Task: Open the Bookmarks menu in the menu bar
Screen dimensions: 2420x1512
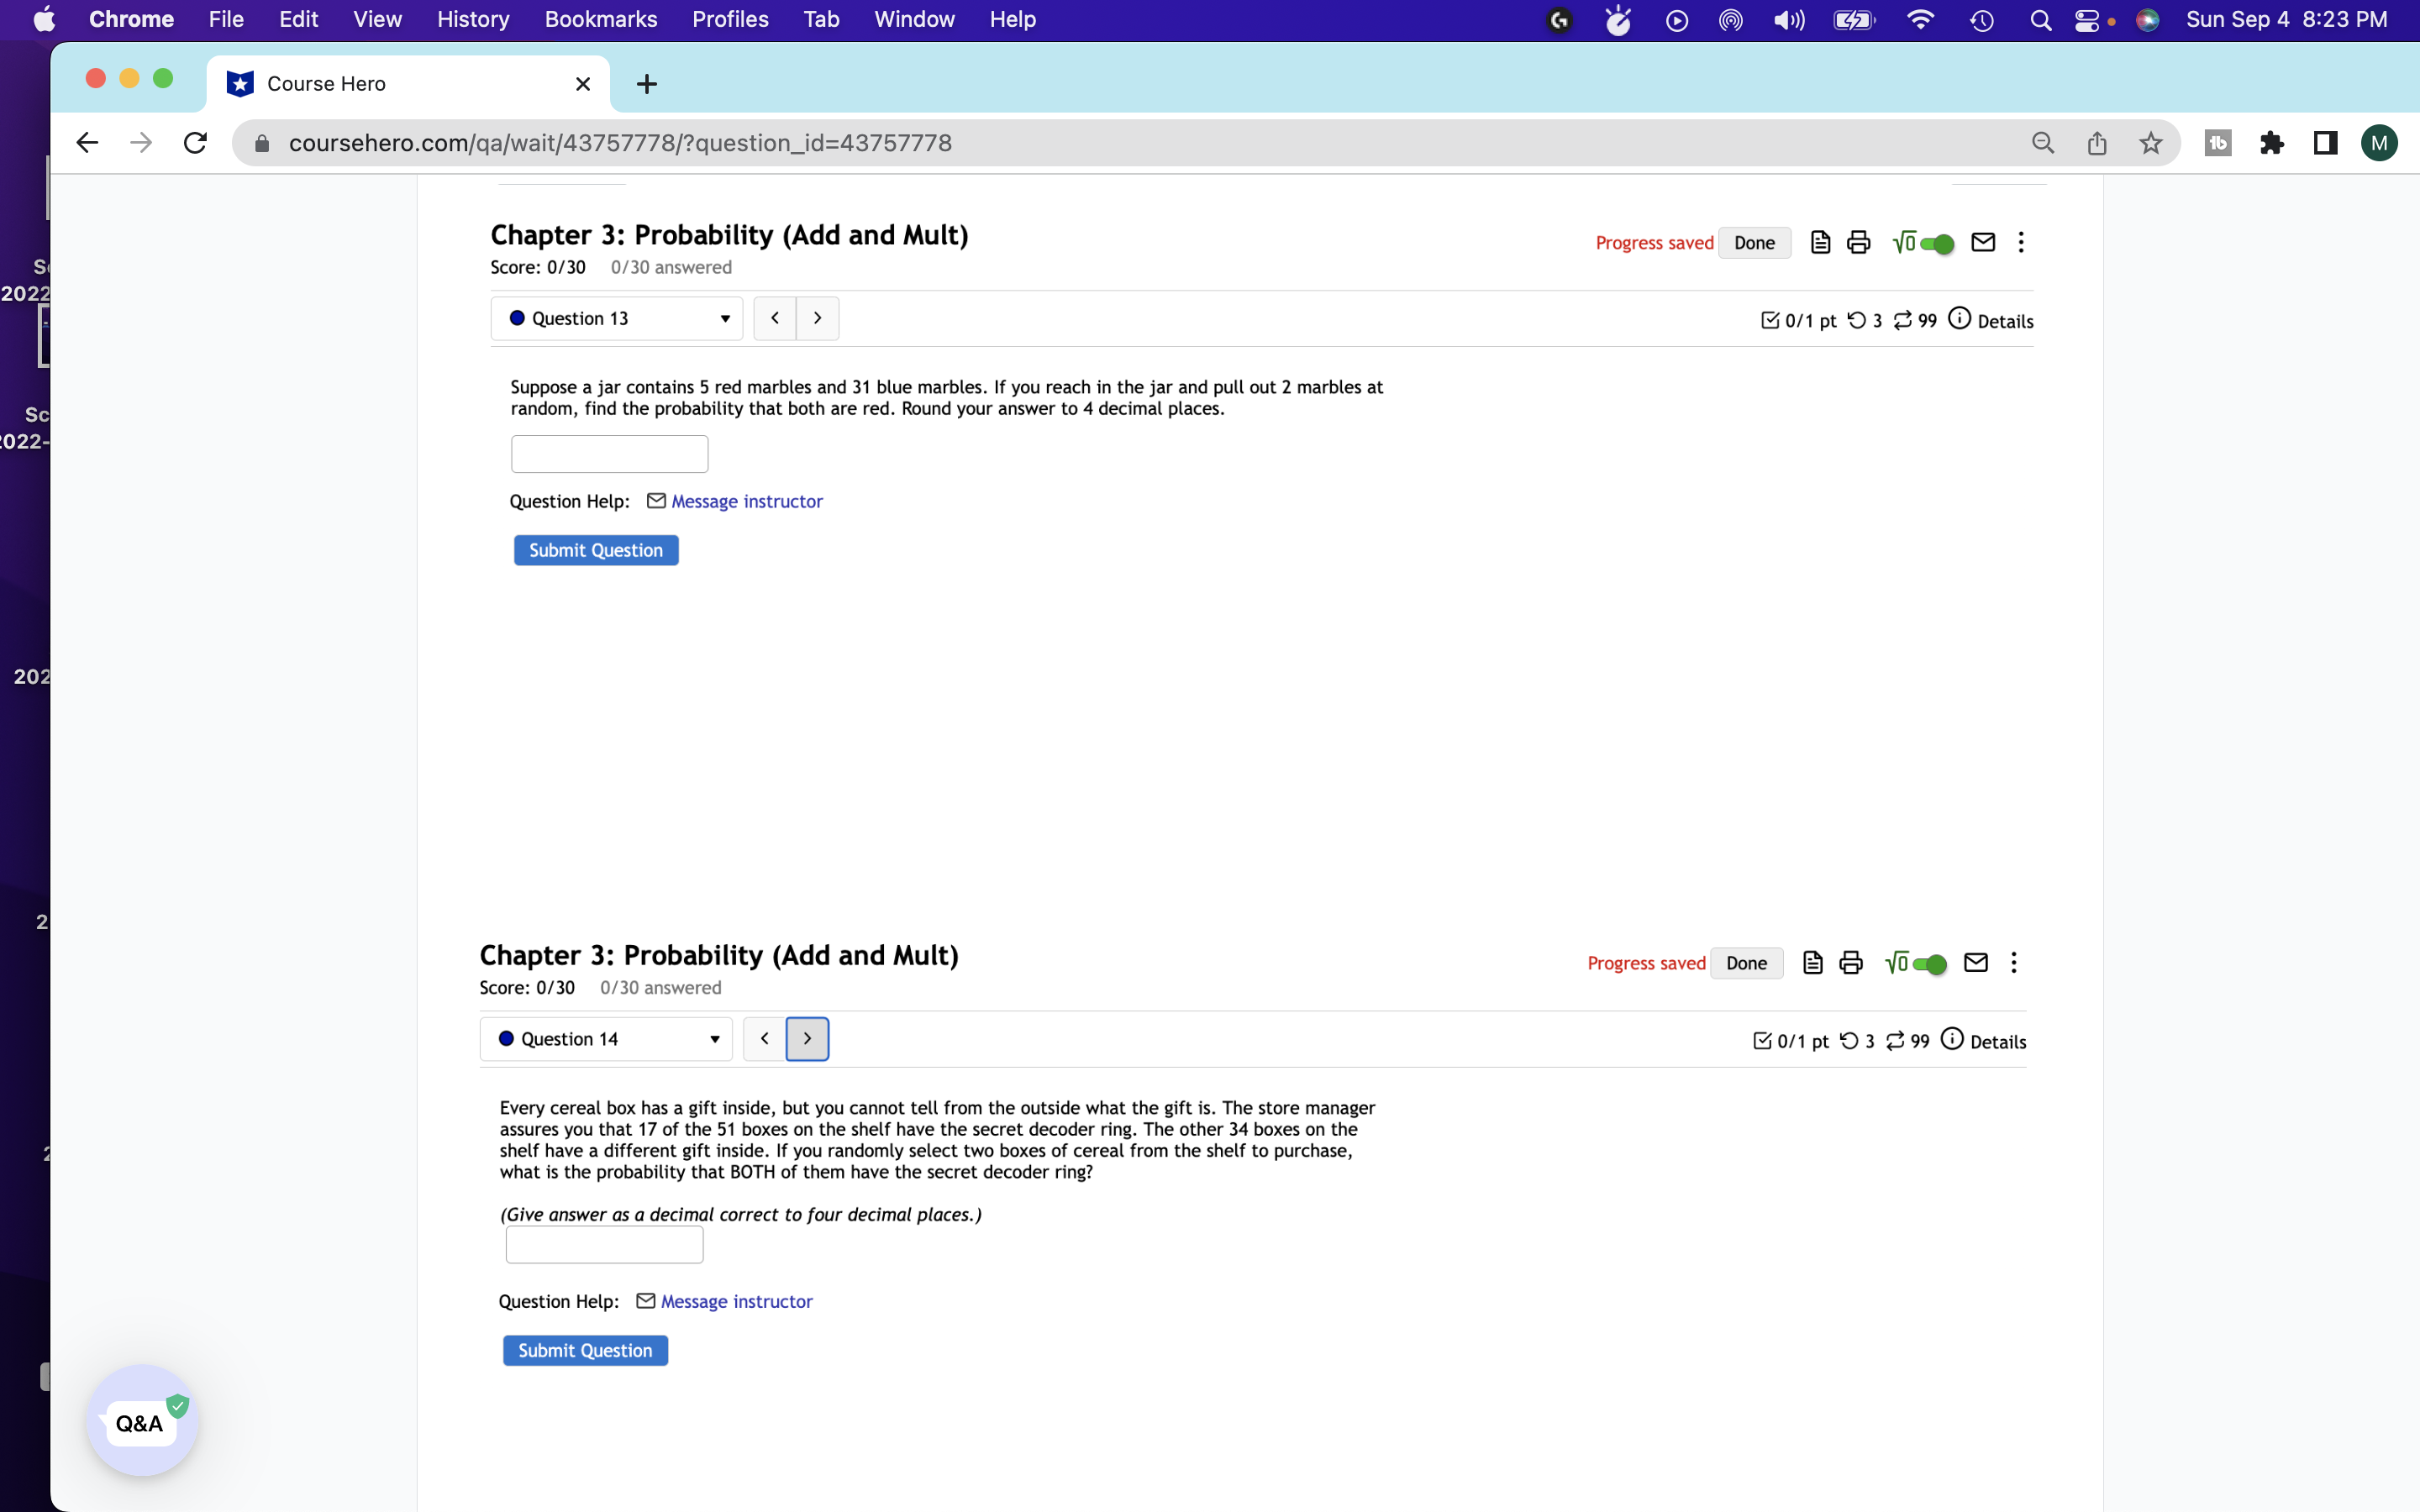Action: coord(600,19)
